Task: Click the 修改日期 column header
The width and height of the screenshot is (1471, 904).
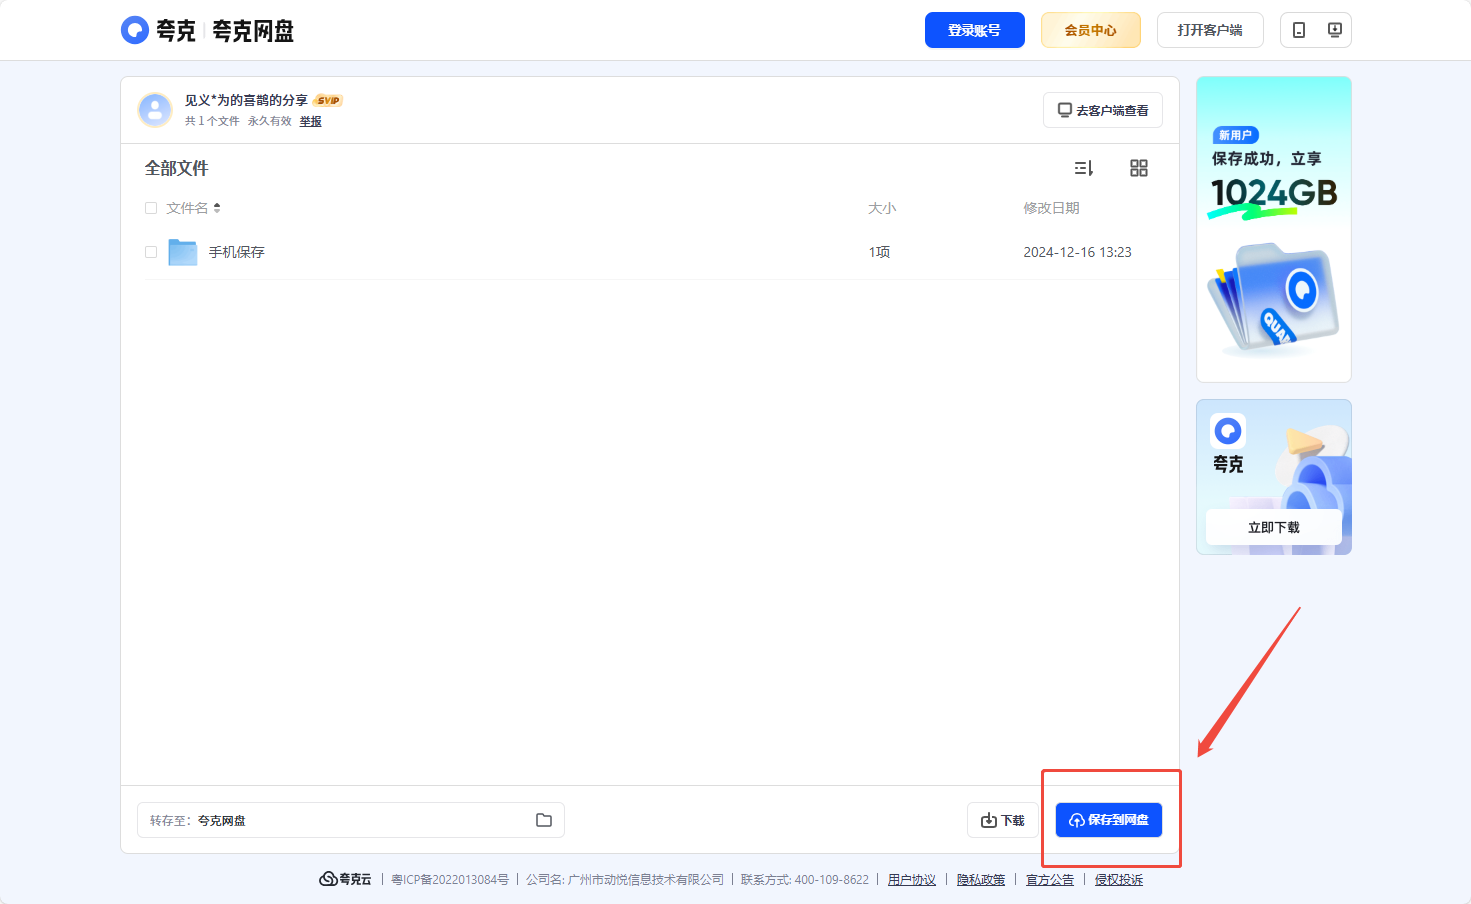Action: (1051, 208)
